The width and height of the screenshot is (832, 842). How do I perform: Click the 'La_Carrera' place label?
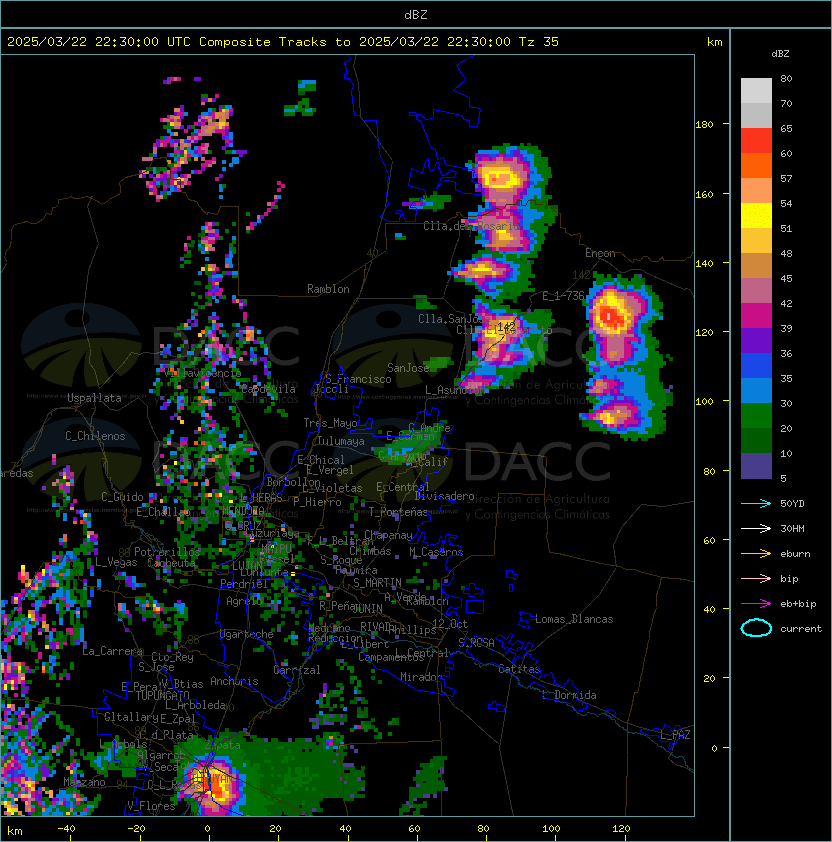coord(112,651)
